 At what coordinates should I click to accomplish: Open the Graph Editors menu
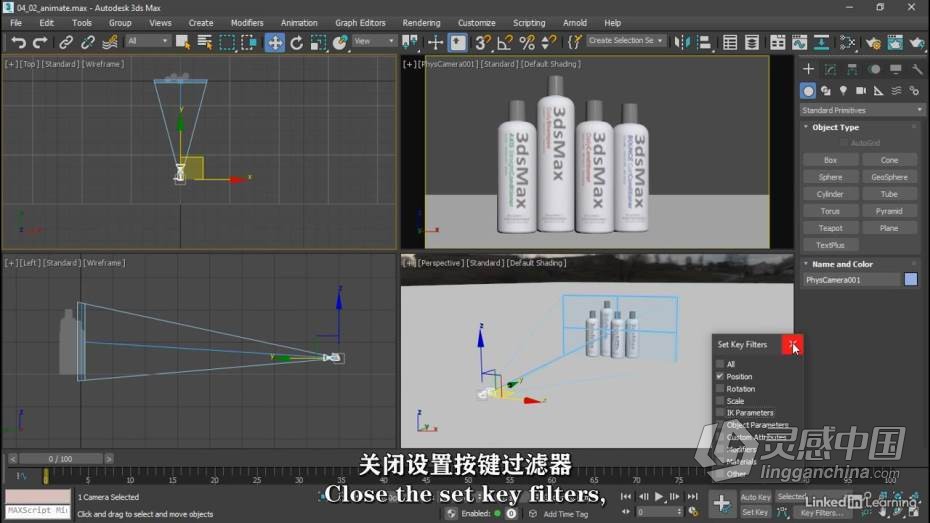click(x=360, y=23)
